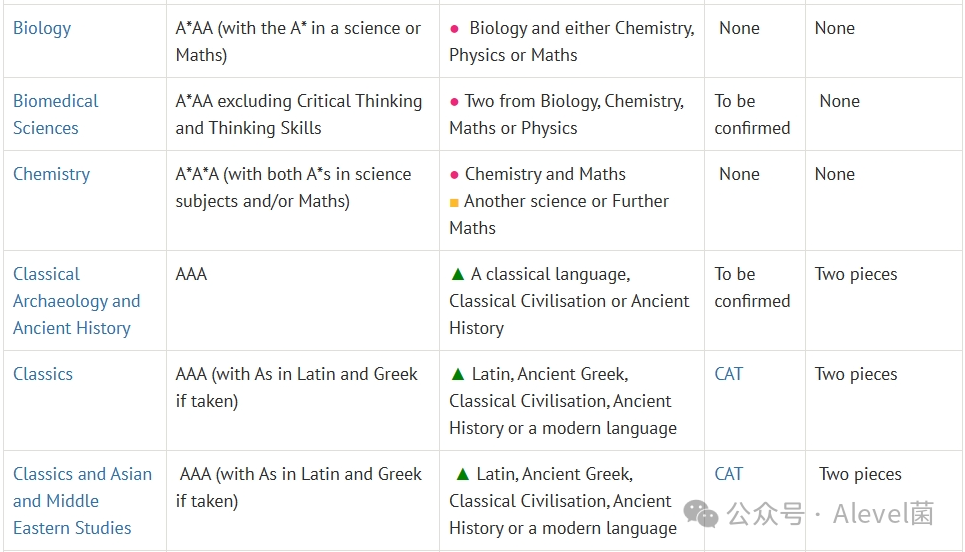The image size is (965, 552).
Task: Open the Chemistry course link
Action: pyautogui.click(x=52, y=174)
